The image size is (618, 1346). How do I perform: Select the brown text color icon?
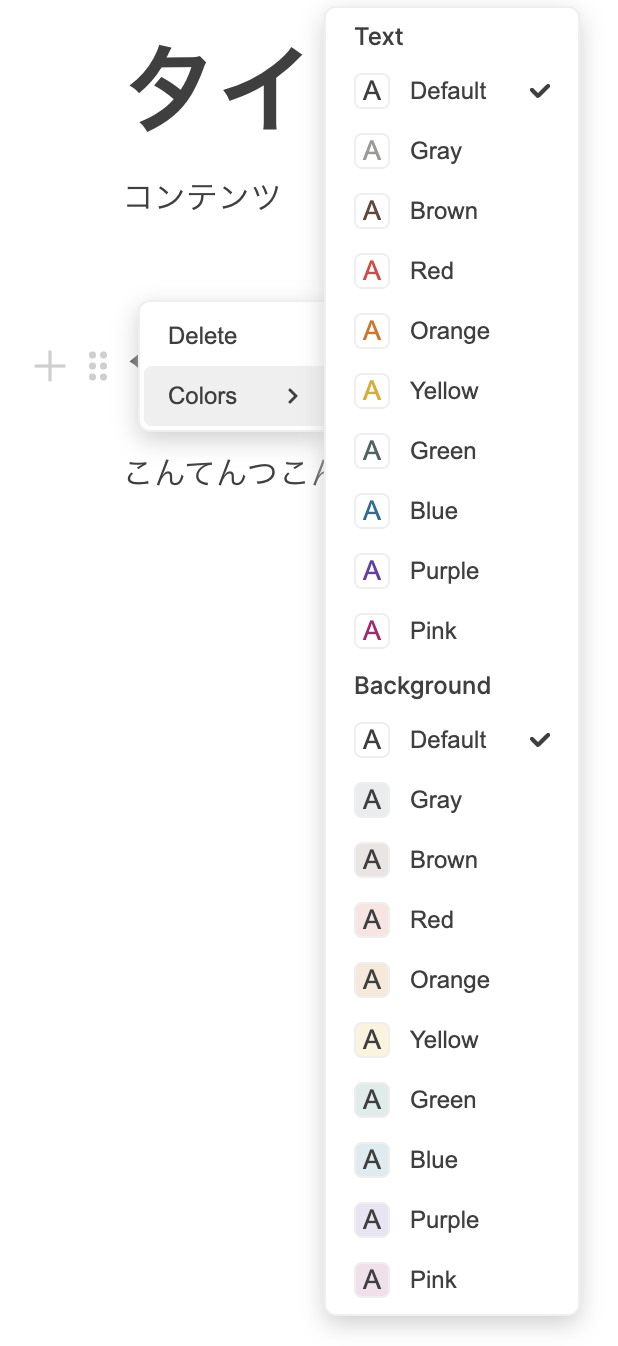click(372, 211)
